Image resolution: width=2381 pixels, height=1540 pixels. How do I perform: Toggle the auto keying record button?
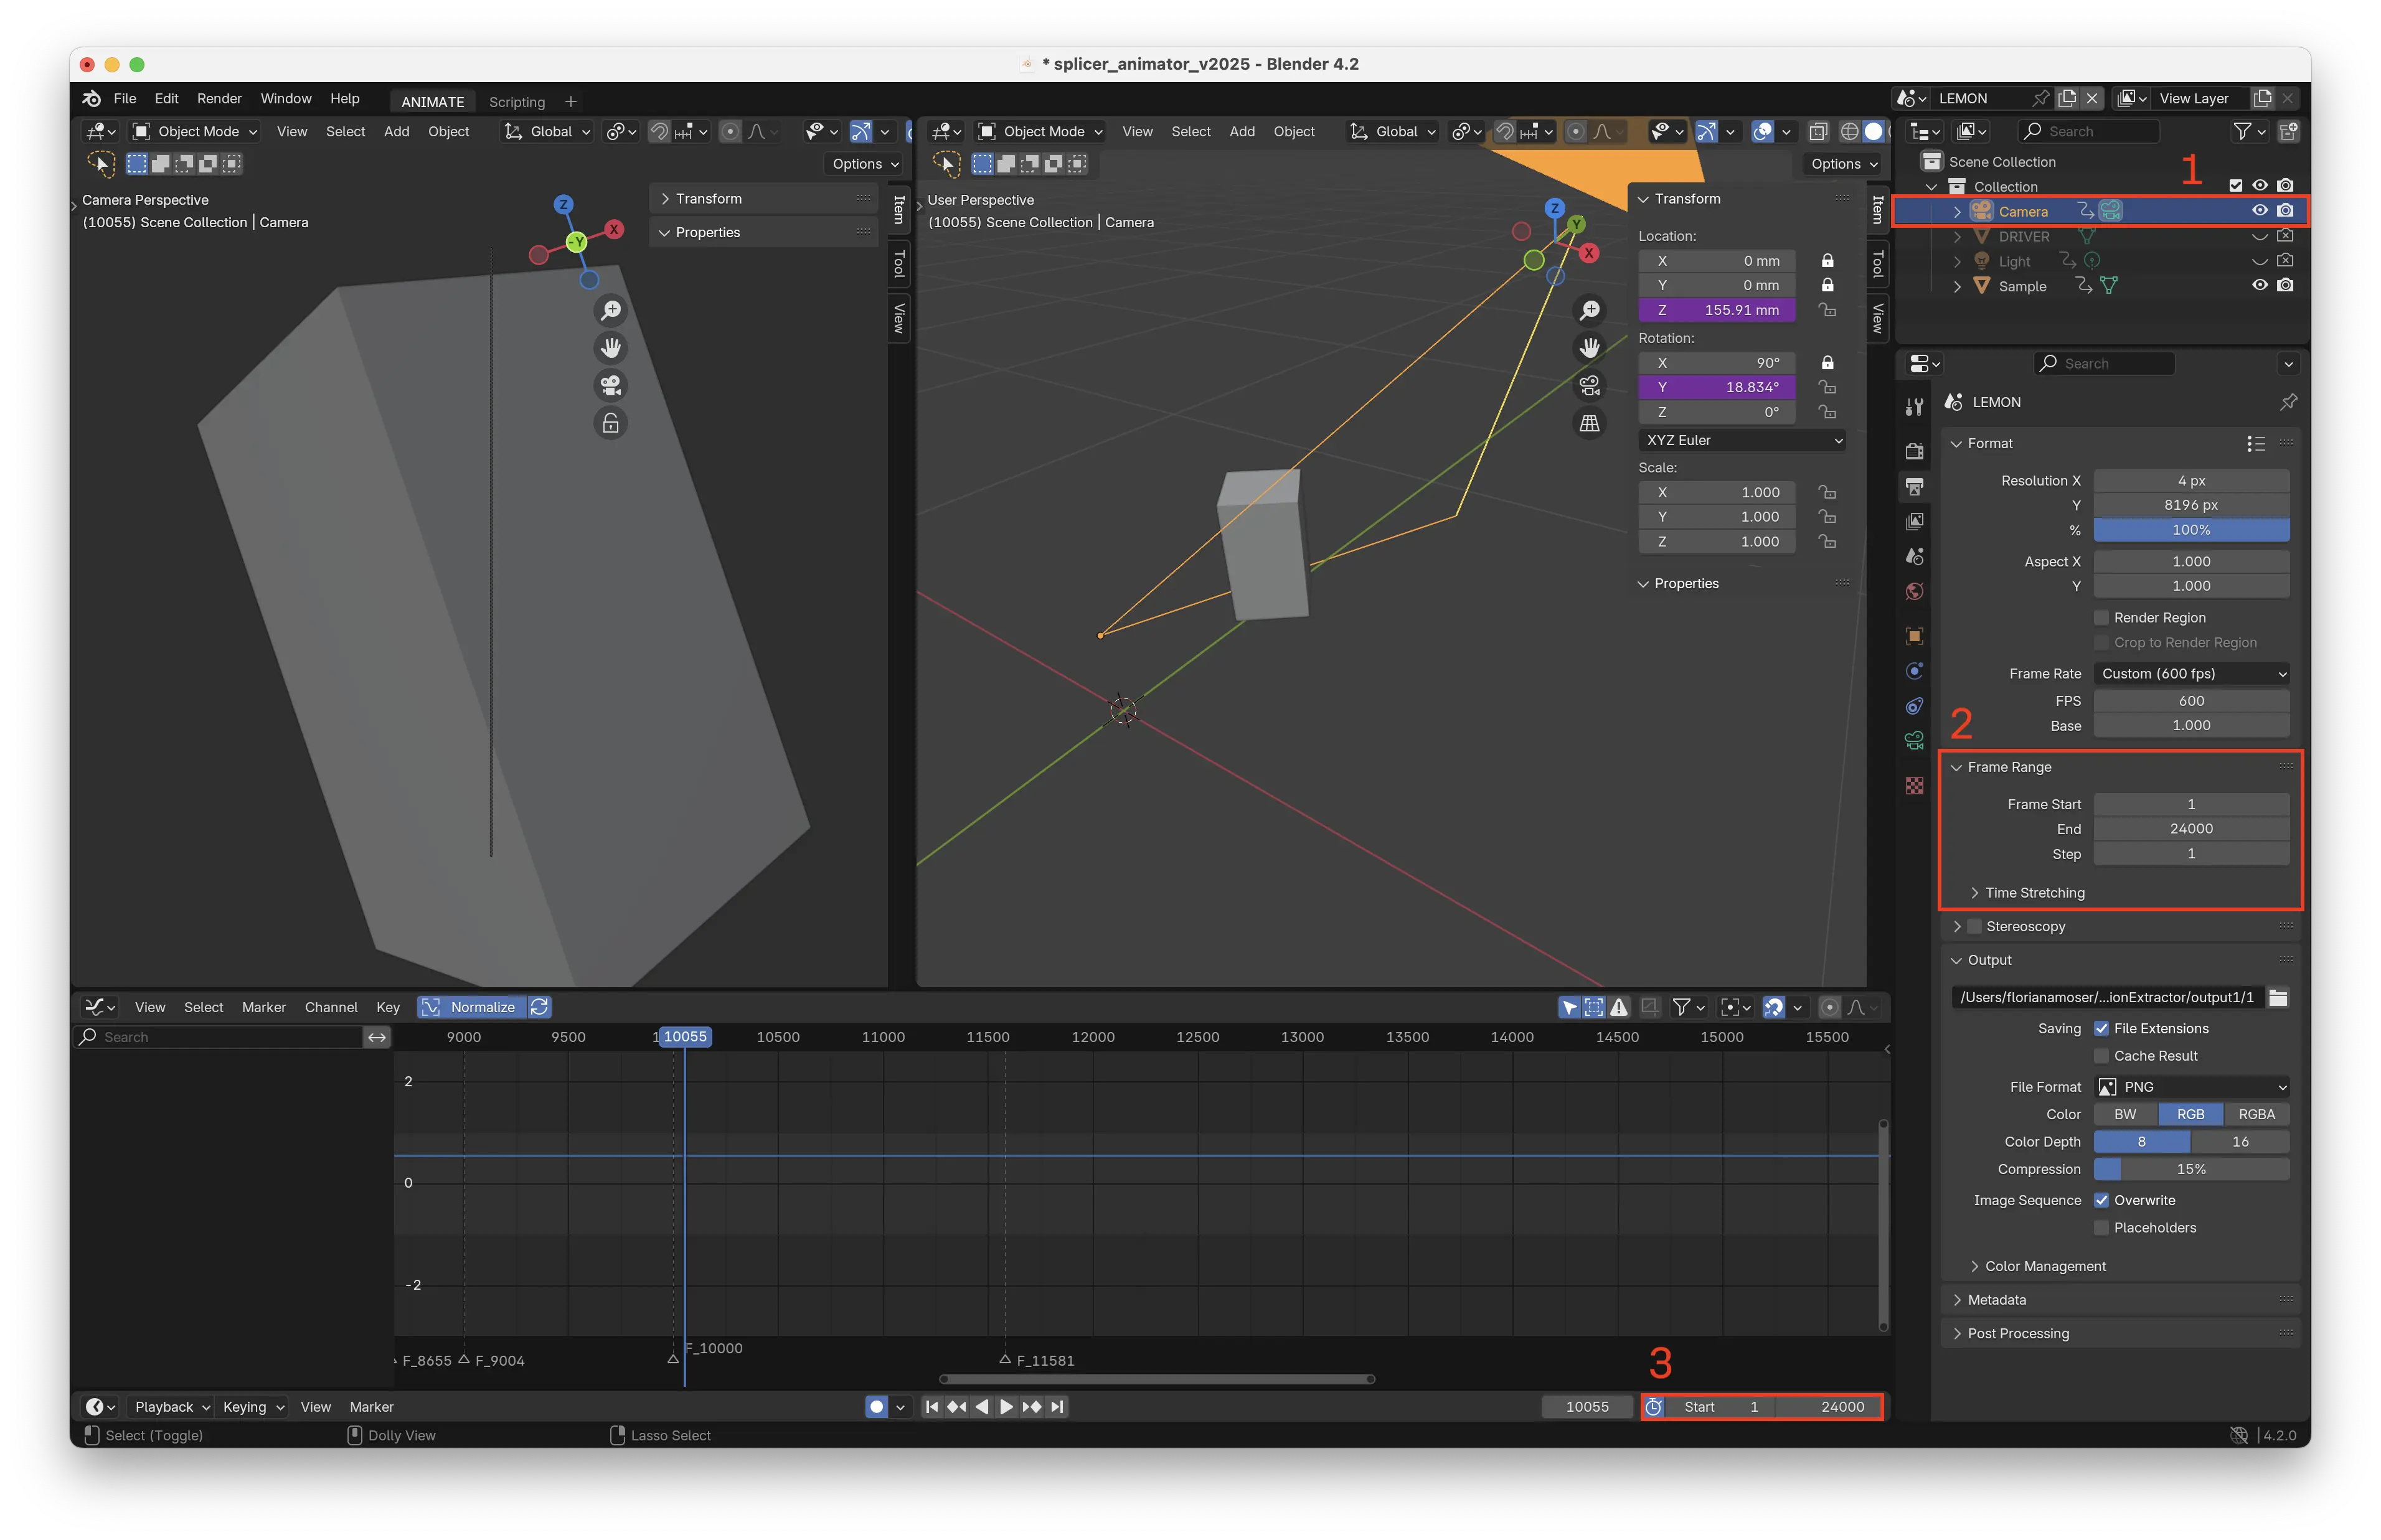(876, 1407)
